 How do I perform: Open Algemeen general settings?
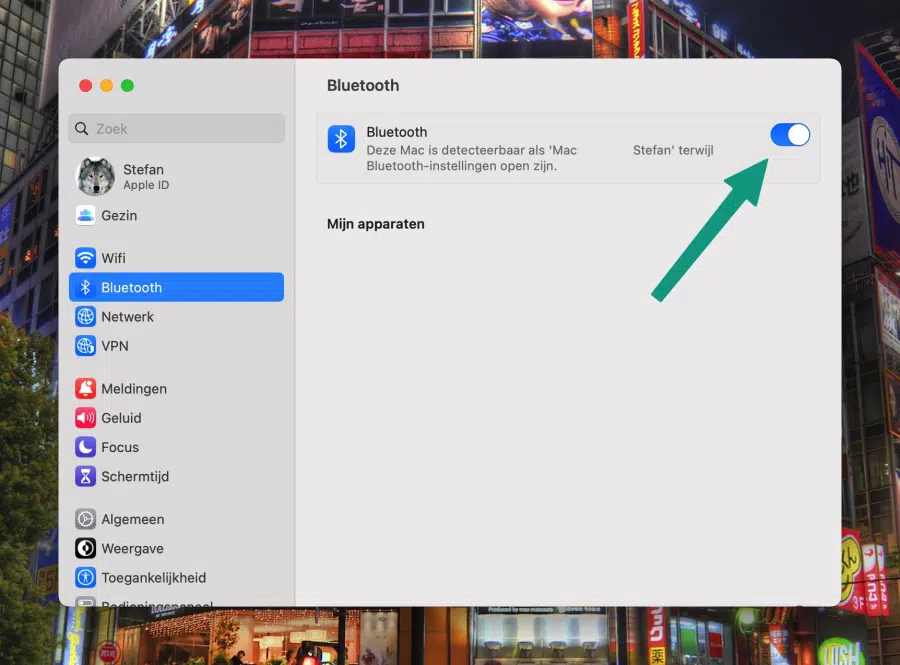pos(176,519)
